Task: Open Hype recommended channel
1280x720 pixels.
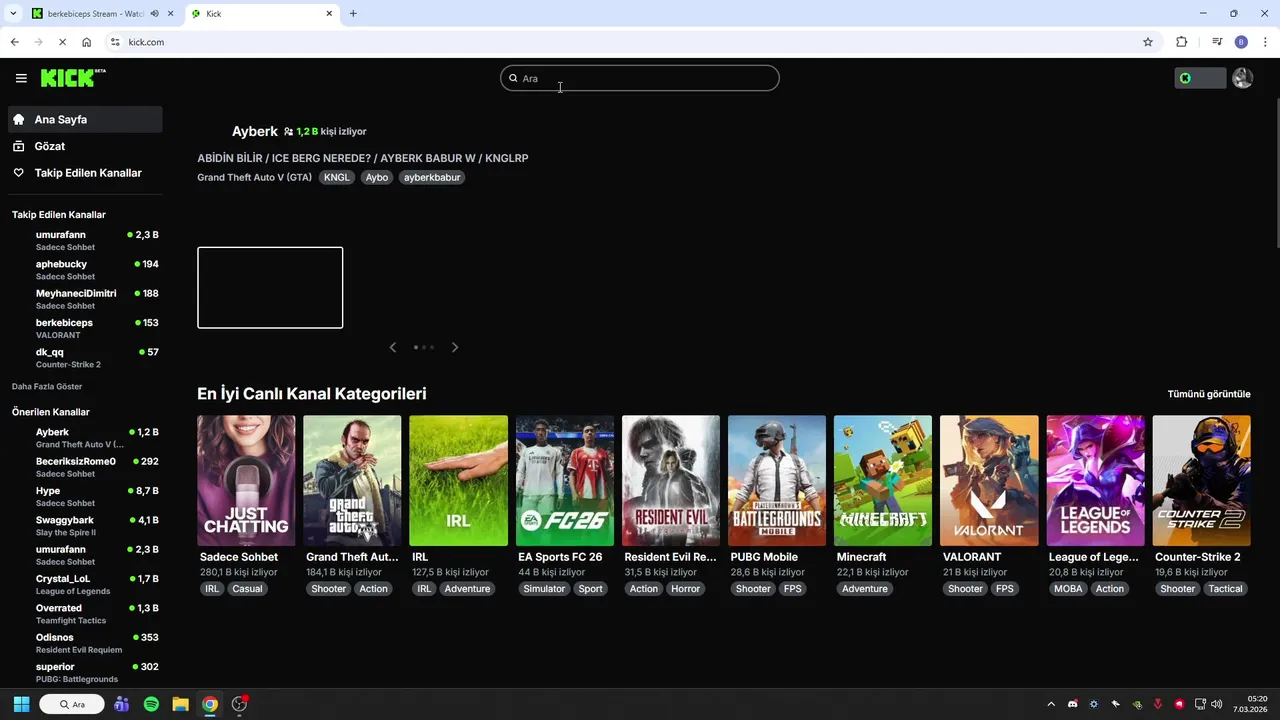Action: point(85,496)
